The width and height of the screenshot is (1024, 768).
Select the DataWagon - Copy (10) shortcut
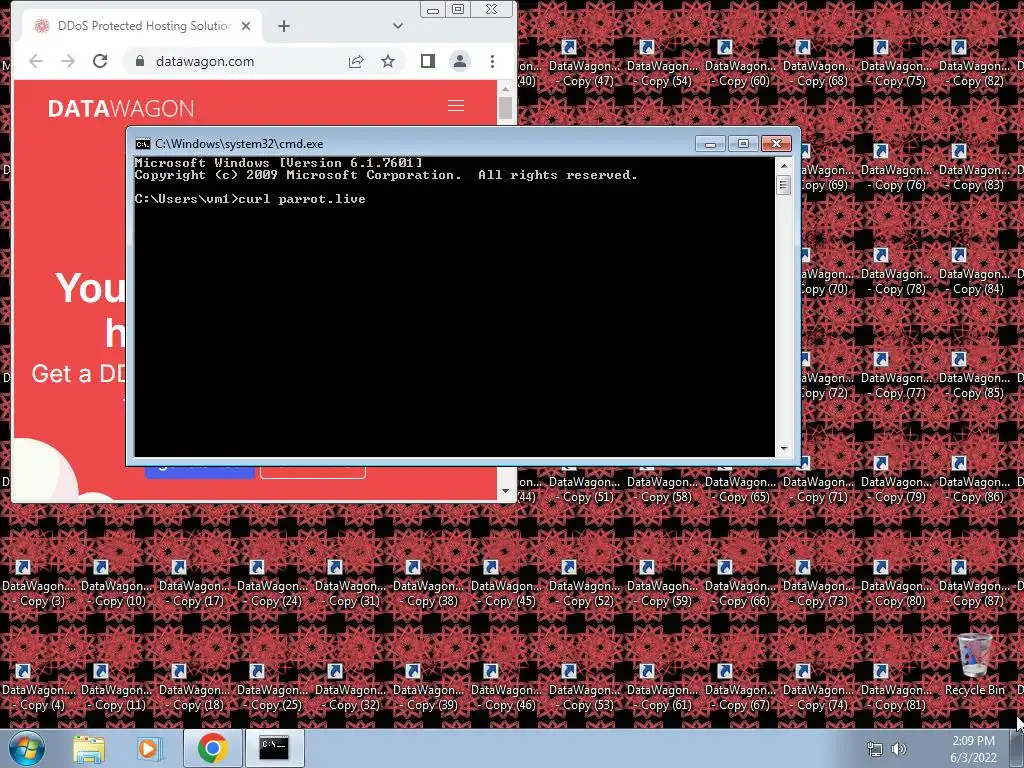point(116,584)
